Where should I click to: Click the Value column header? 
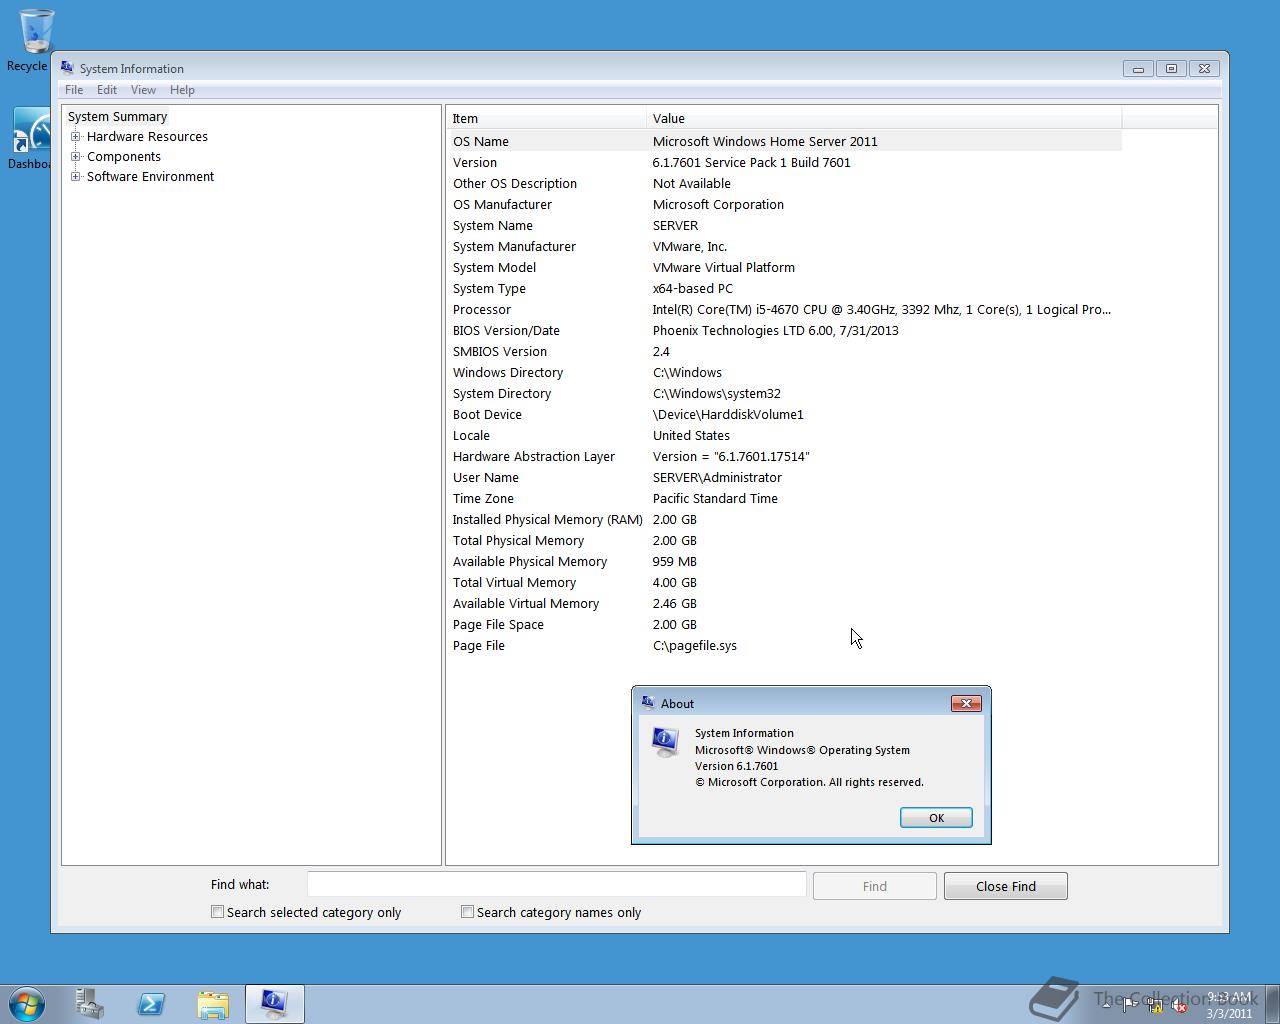click(884, 118)
